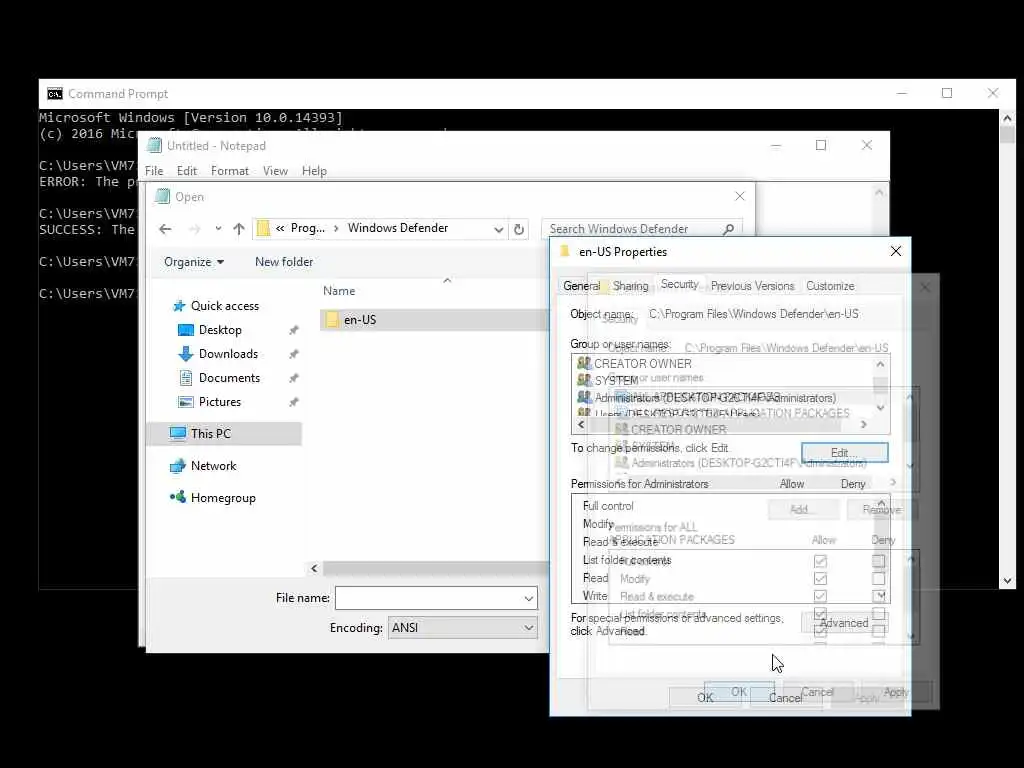Open the View menu in Notepad

tap(275, 171)
